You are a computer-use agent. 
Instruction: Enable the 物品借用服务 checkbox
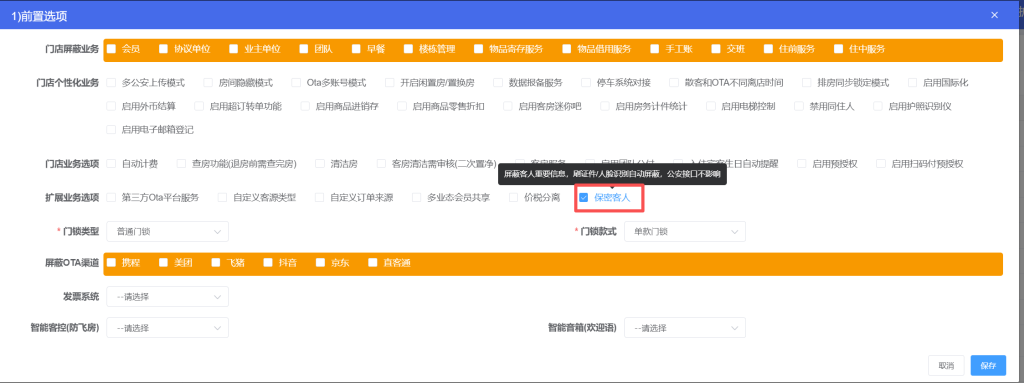(567, 49)
